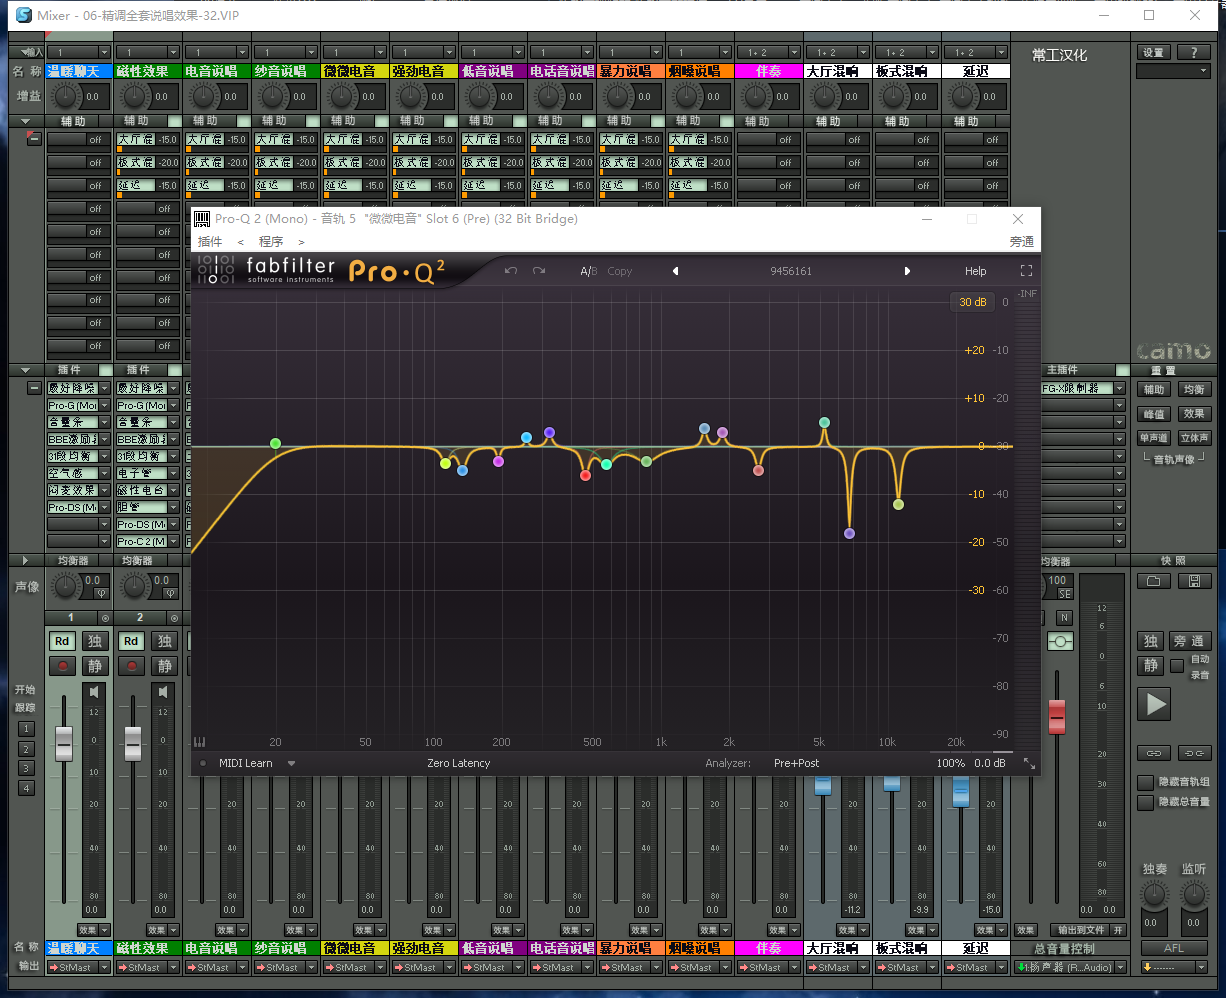Image resolution: width=1226 pixels, height=998 pixels.
Task: Open the 程序 menu in Pro-Q 2 window
Action: (x=271, y=241)
